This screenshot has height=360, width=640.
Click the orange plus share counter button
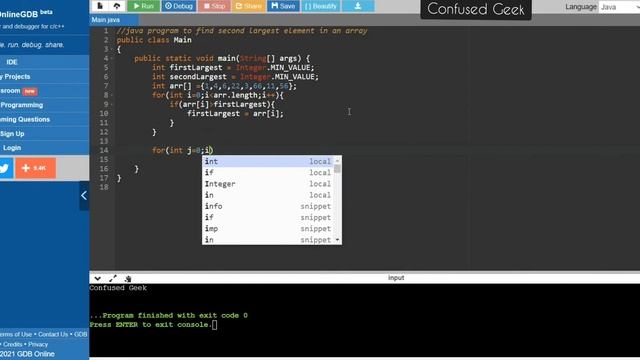(x=36, y=168)
